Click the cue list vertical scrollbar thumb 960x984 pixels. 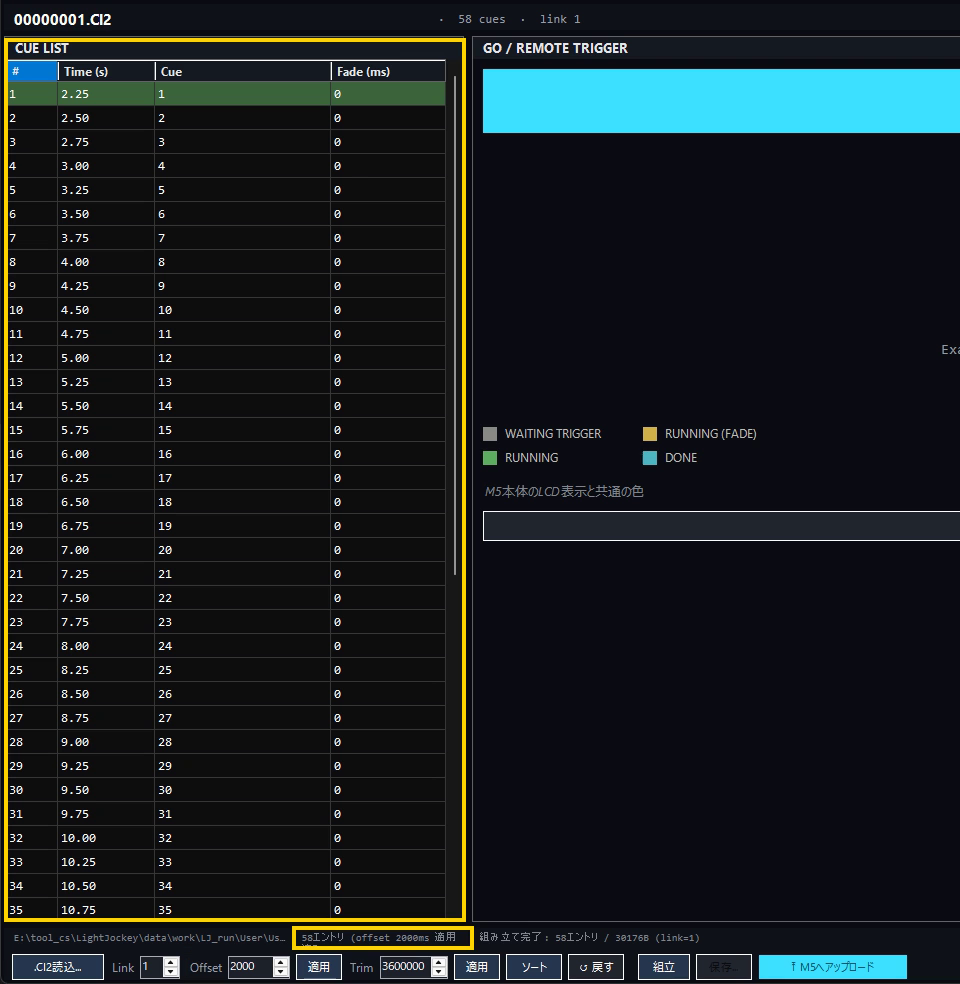click(x=455, y=326)
